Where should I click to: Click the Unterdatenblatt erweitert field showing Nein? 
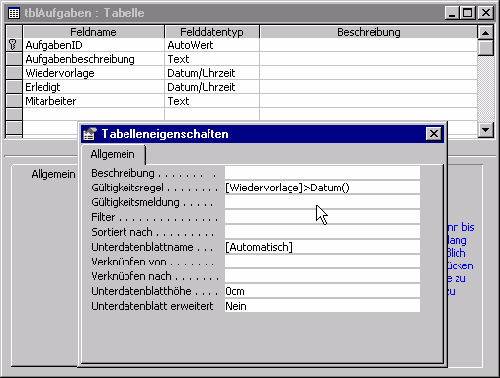click(322, 306)
